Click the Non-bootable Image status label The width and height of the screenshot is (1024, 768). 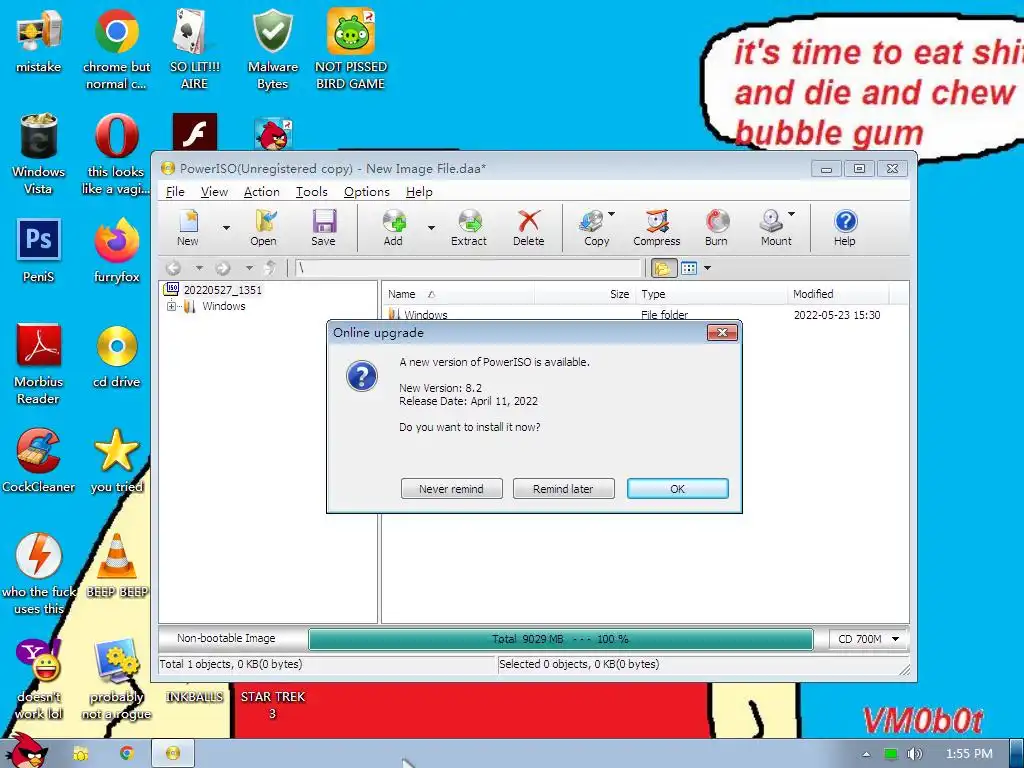pyautogui.click(x=226, y=639)
